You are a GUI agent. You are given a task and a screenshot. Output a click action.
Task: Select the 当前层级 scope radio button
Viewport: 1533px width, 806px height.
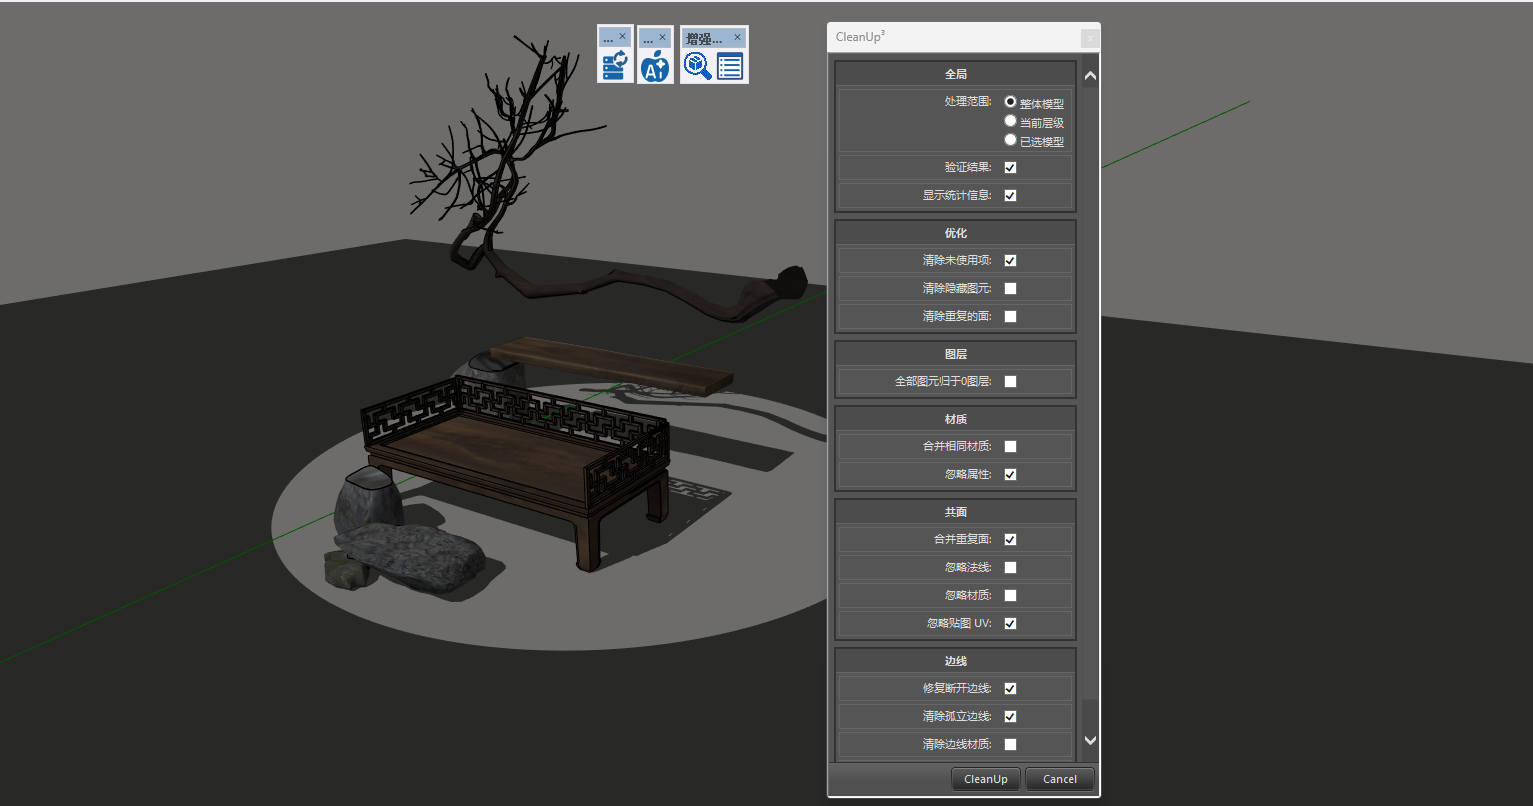click(x=1010, y=121)
